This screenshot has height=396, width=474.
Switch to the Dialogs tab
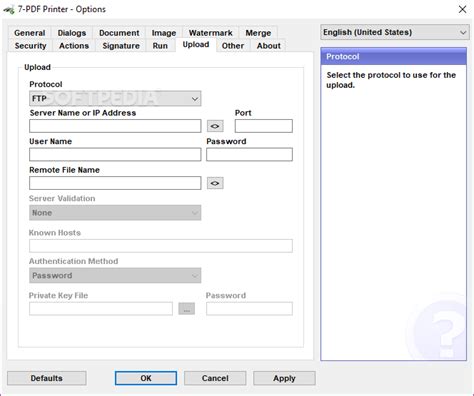click(72, 33)
